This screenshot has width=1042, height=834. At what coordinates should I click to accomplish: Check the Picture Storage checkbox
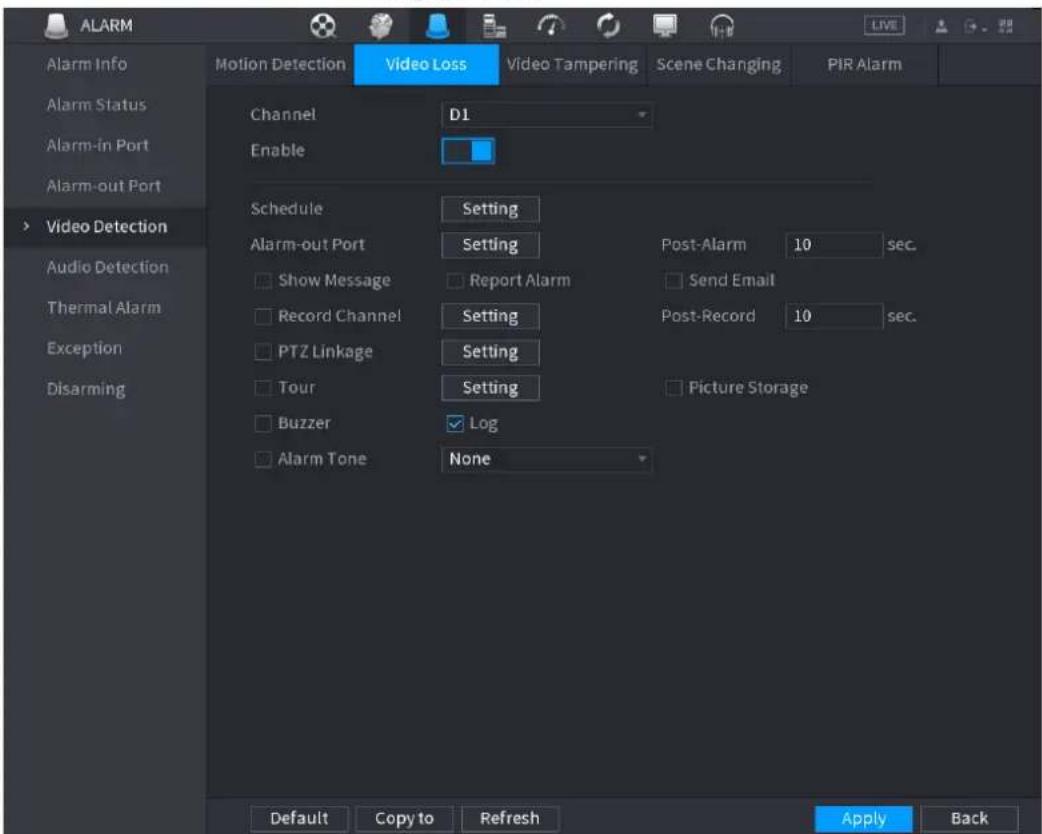pyautogui.click(x=674, y=388)
